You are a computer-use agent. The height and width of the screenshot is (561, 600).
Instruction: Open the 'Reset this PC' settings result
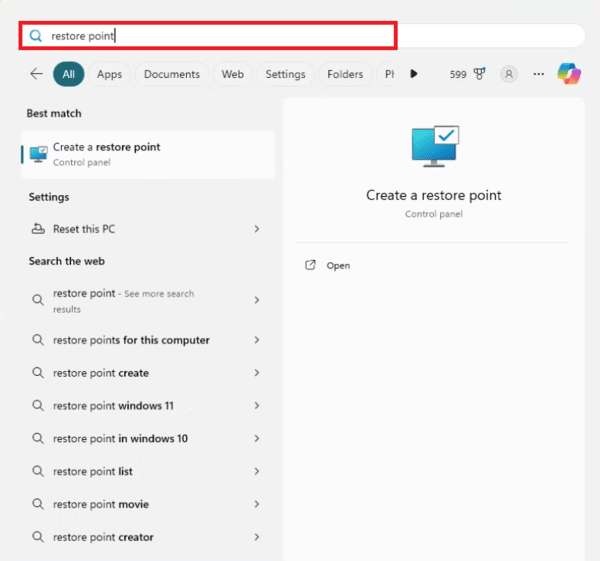pos(148,229)
